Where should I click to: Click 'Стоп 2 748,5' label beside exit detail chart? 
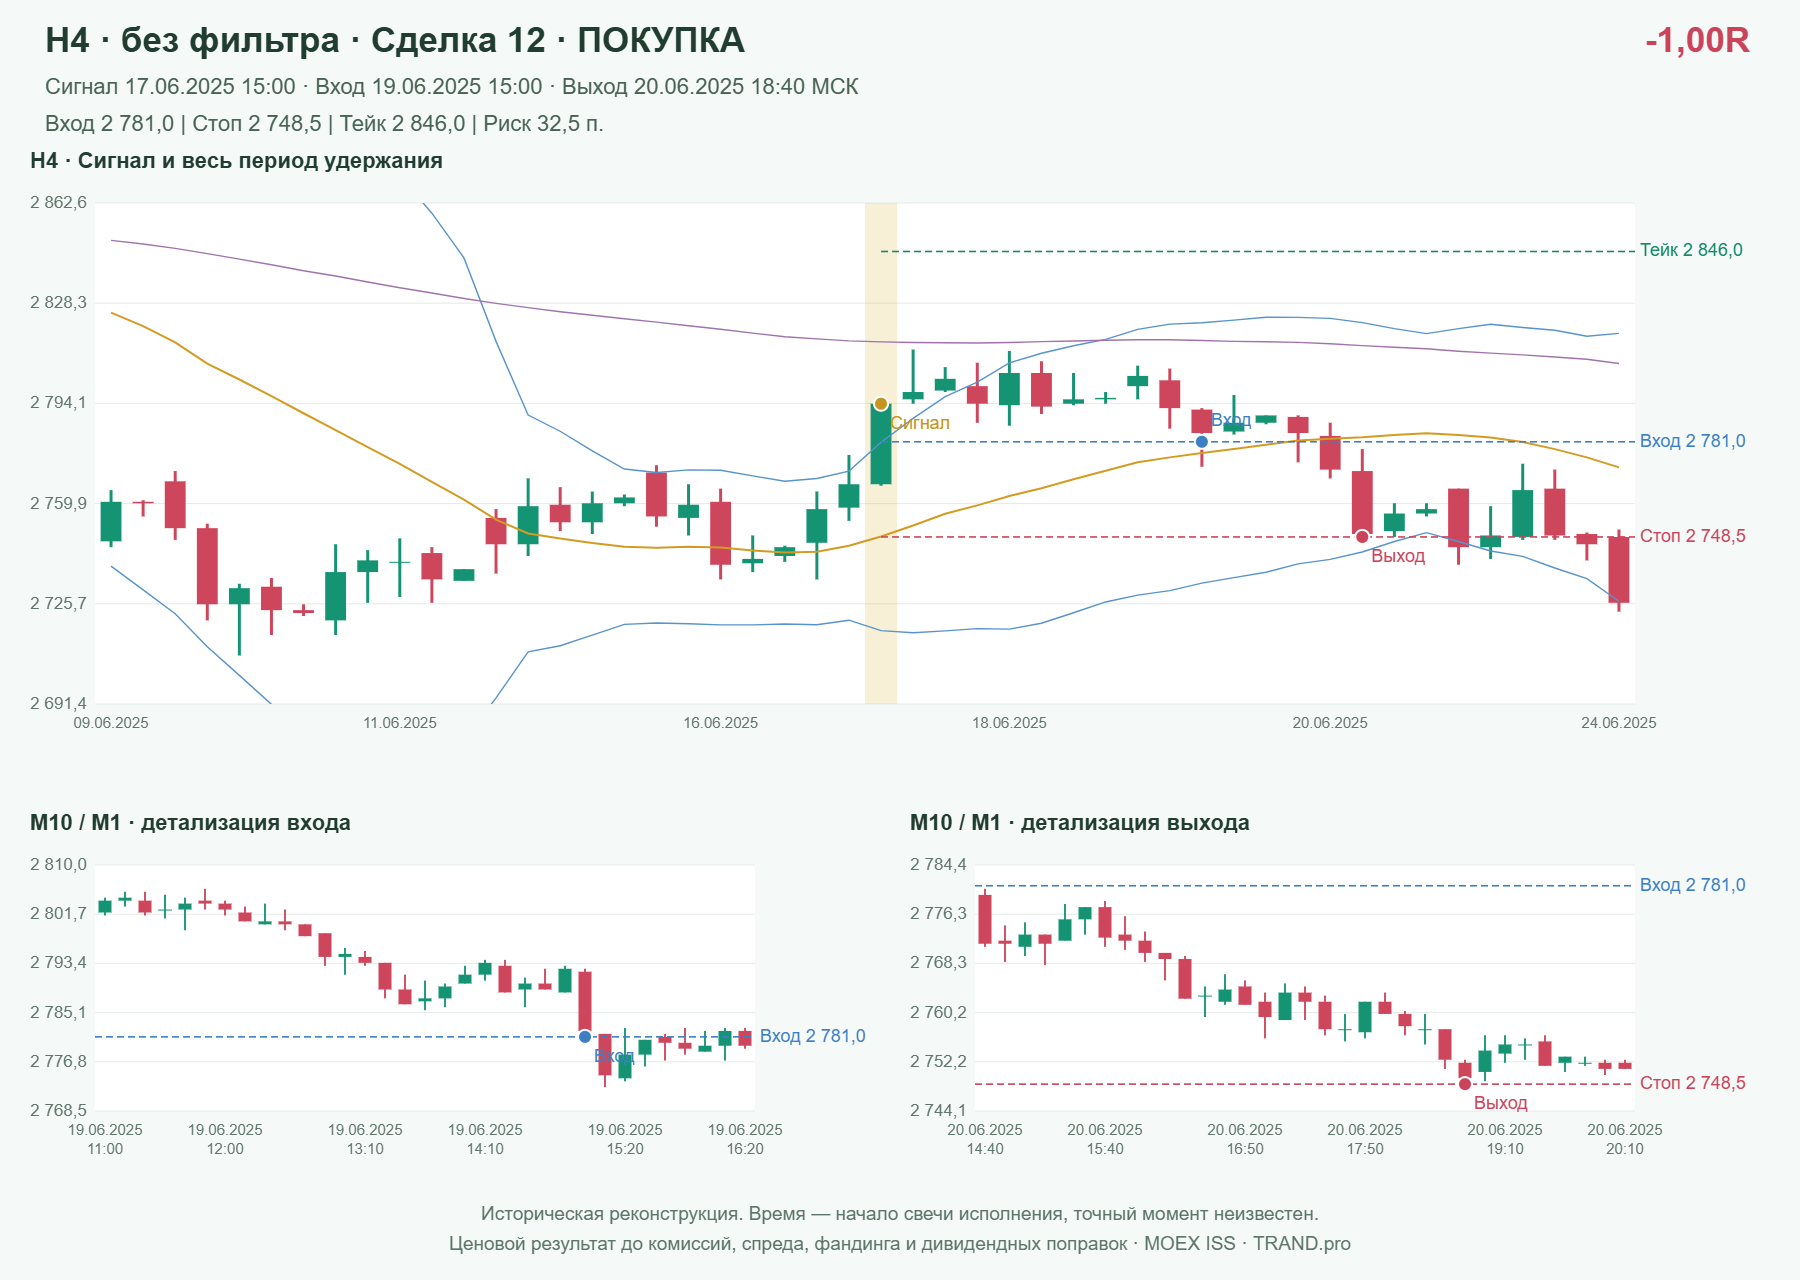(1692, 1083)
